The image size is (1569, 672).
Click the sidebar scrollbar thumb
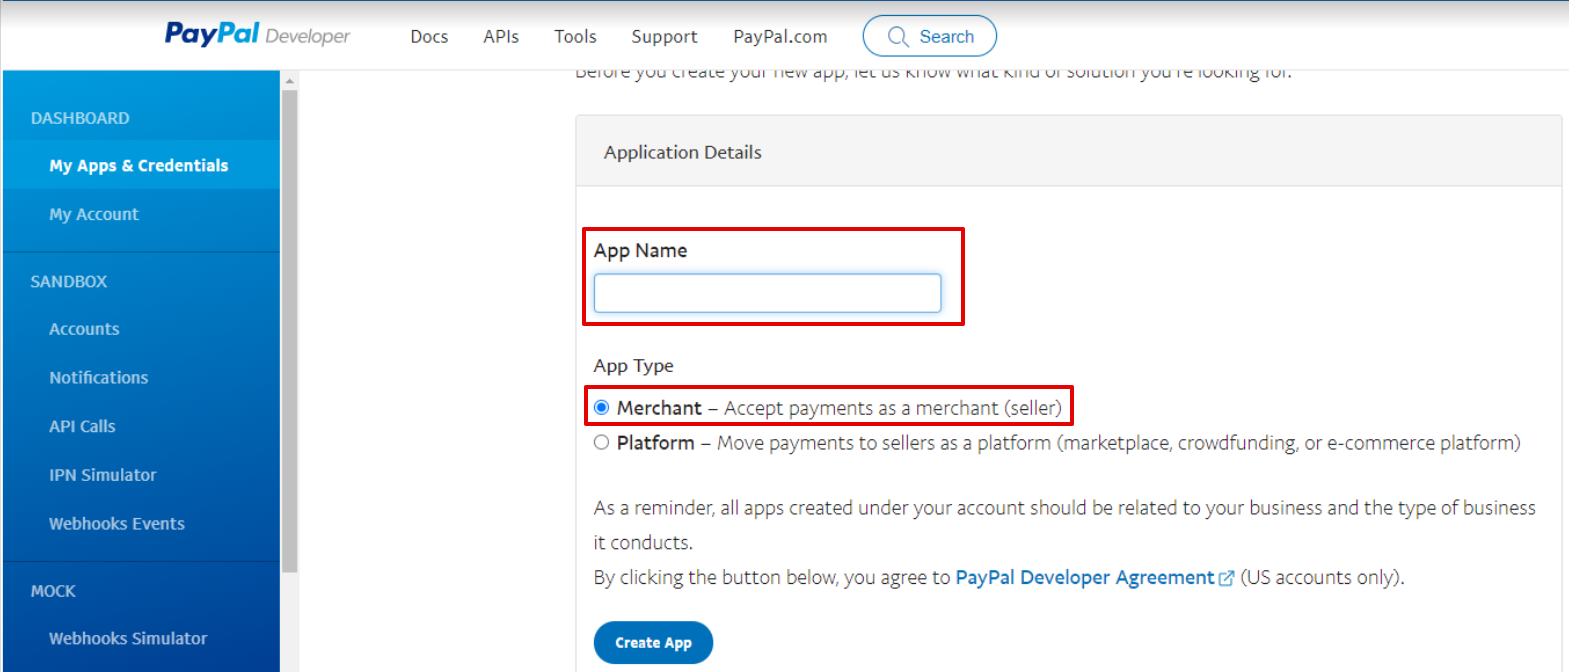click(290, 330)
